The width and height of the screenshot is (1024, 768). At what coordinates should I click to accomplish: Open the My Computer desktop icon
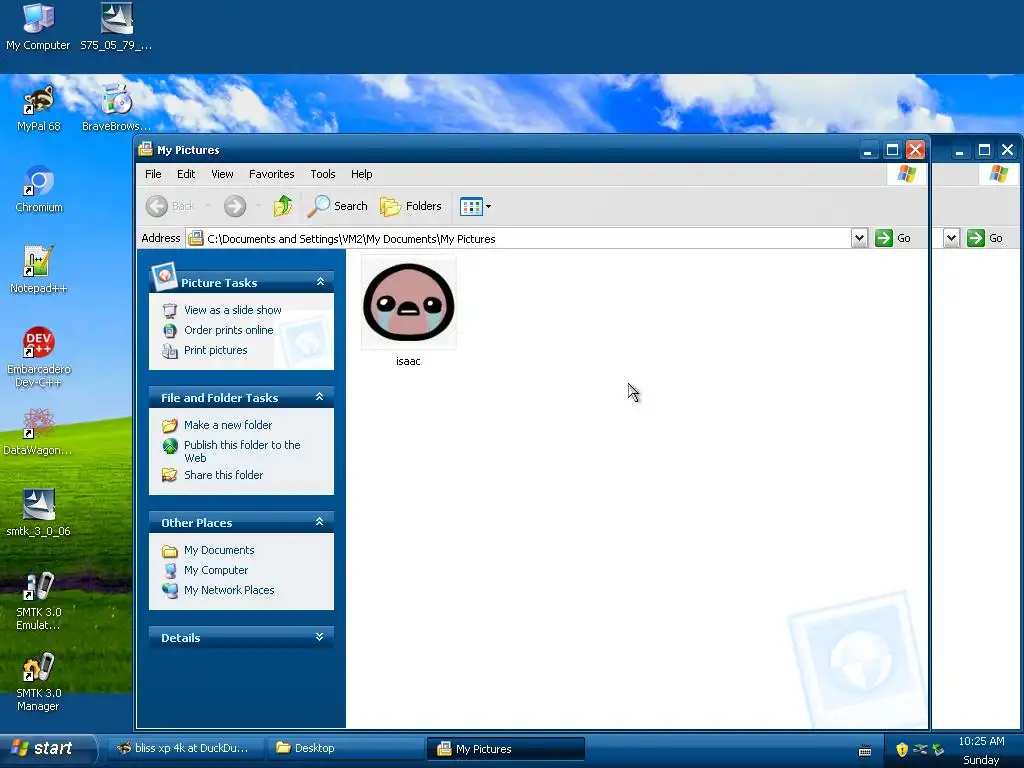coord(38,26)
